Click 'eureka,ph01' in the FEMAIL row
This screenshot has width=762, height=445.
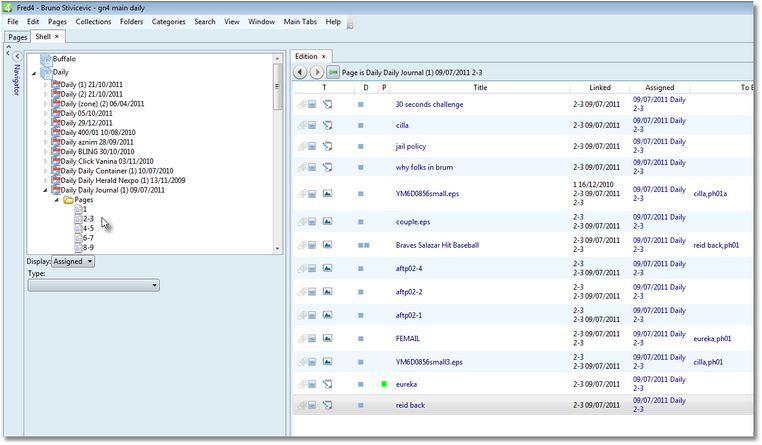(x=712, y=339)
